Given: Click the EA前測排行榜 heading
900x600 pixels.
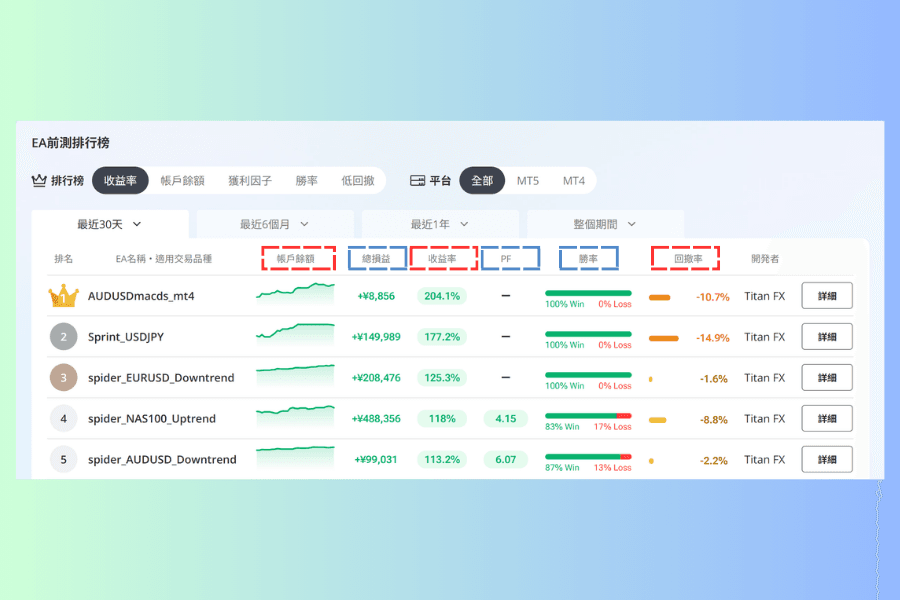Looking at the screenshot, I should [71, 143].
